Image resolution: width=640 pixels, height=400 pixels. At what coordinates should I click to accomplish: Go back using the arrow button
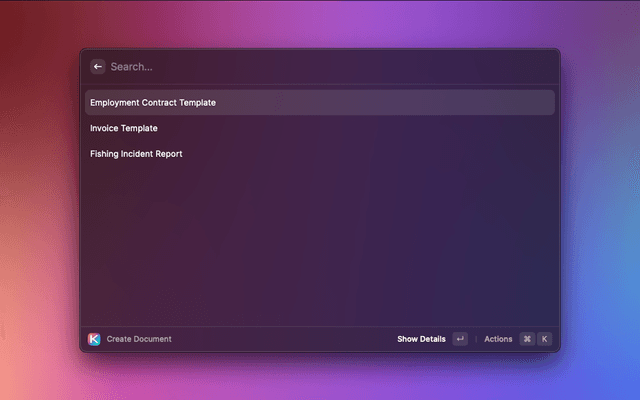[98, 67]
